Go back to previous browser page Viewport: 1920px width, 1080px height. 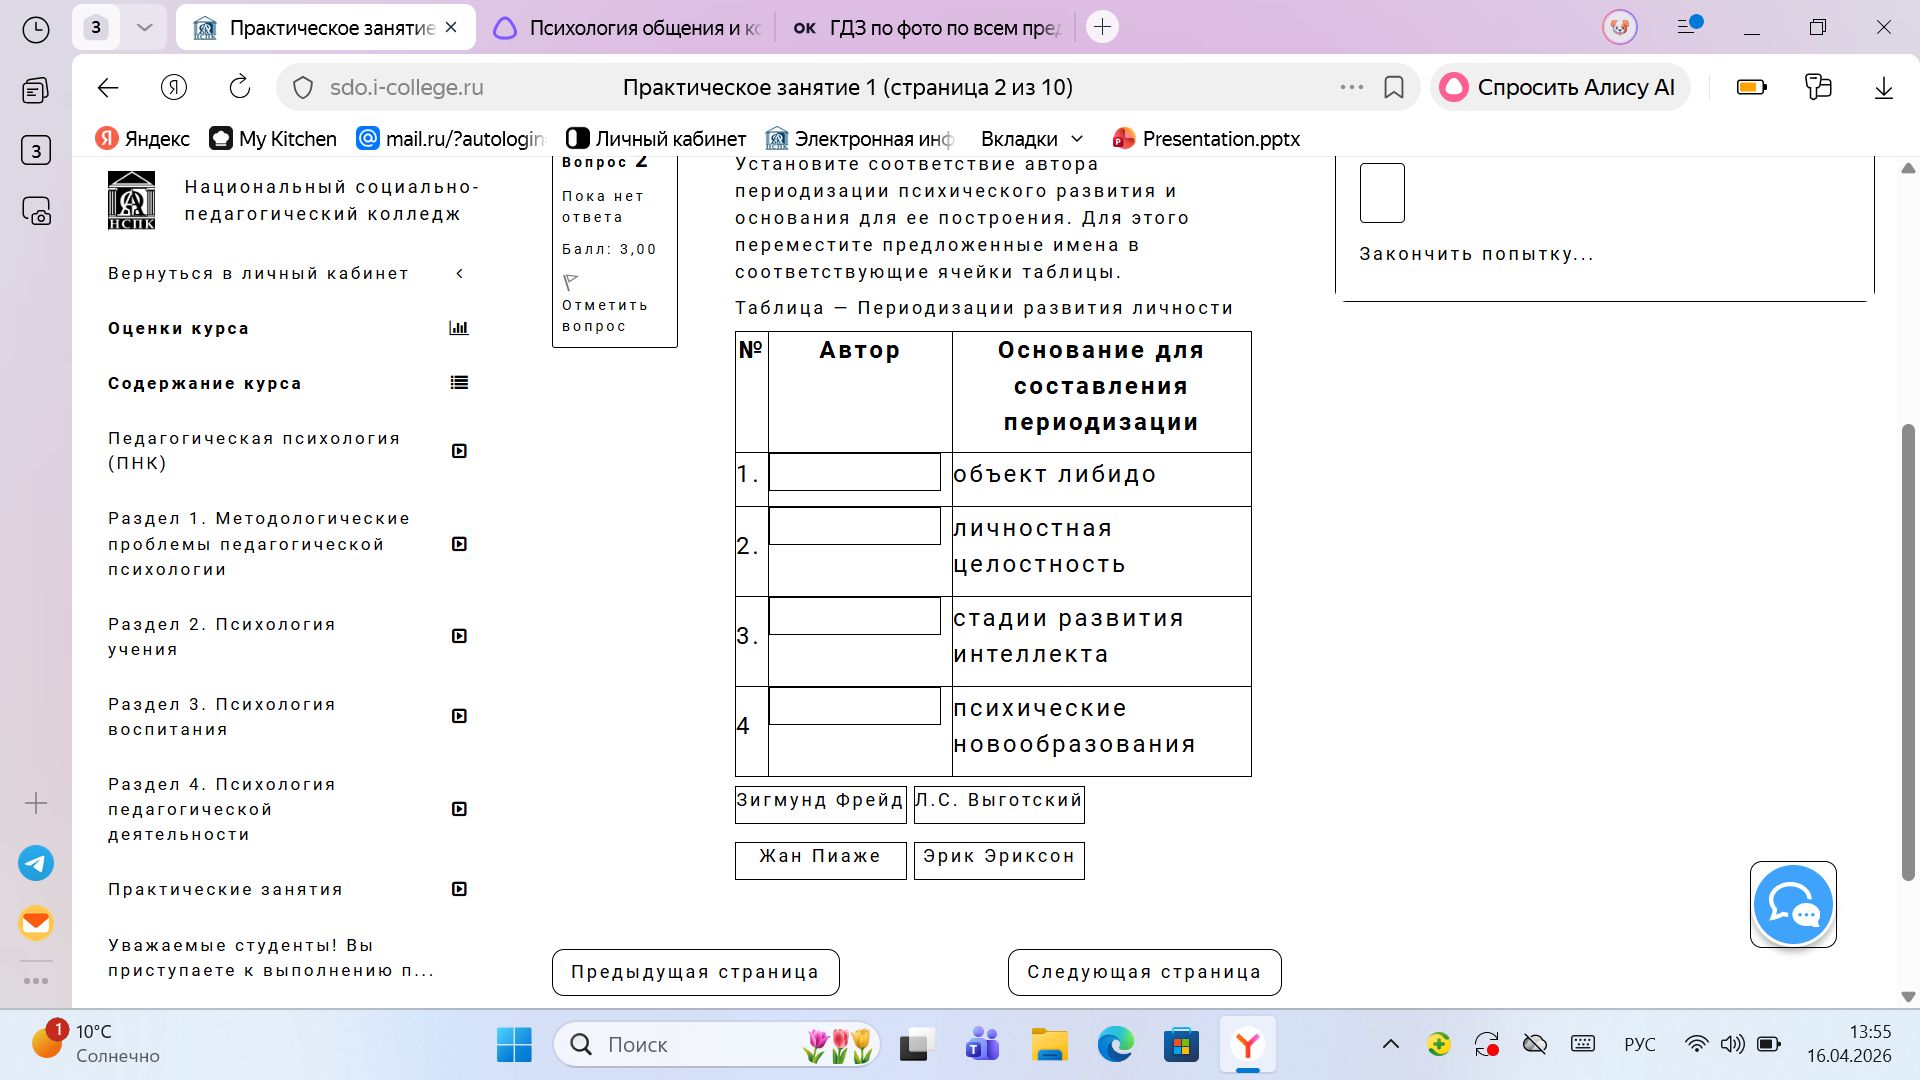click(x=108, y=88)
